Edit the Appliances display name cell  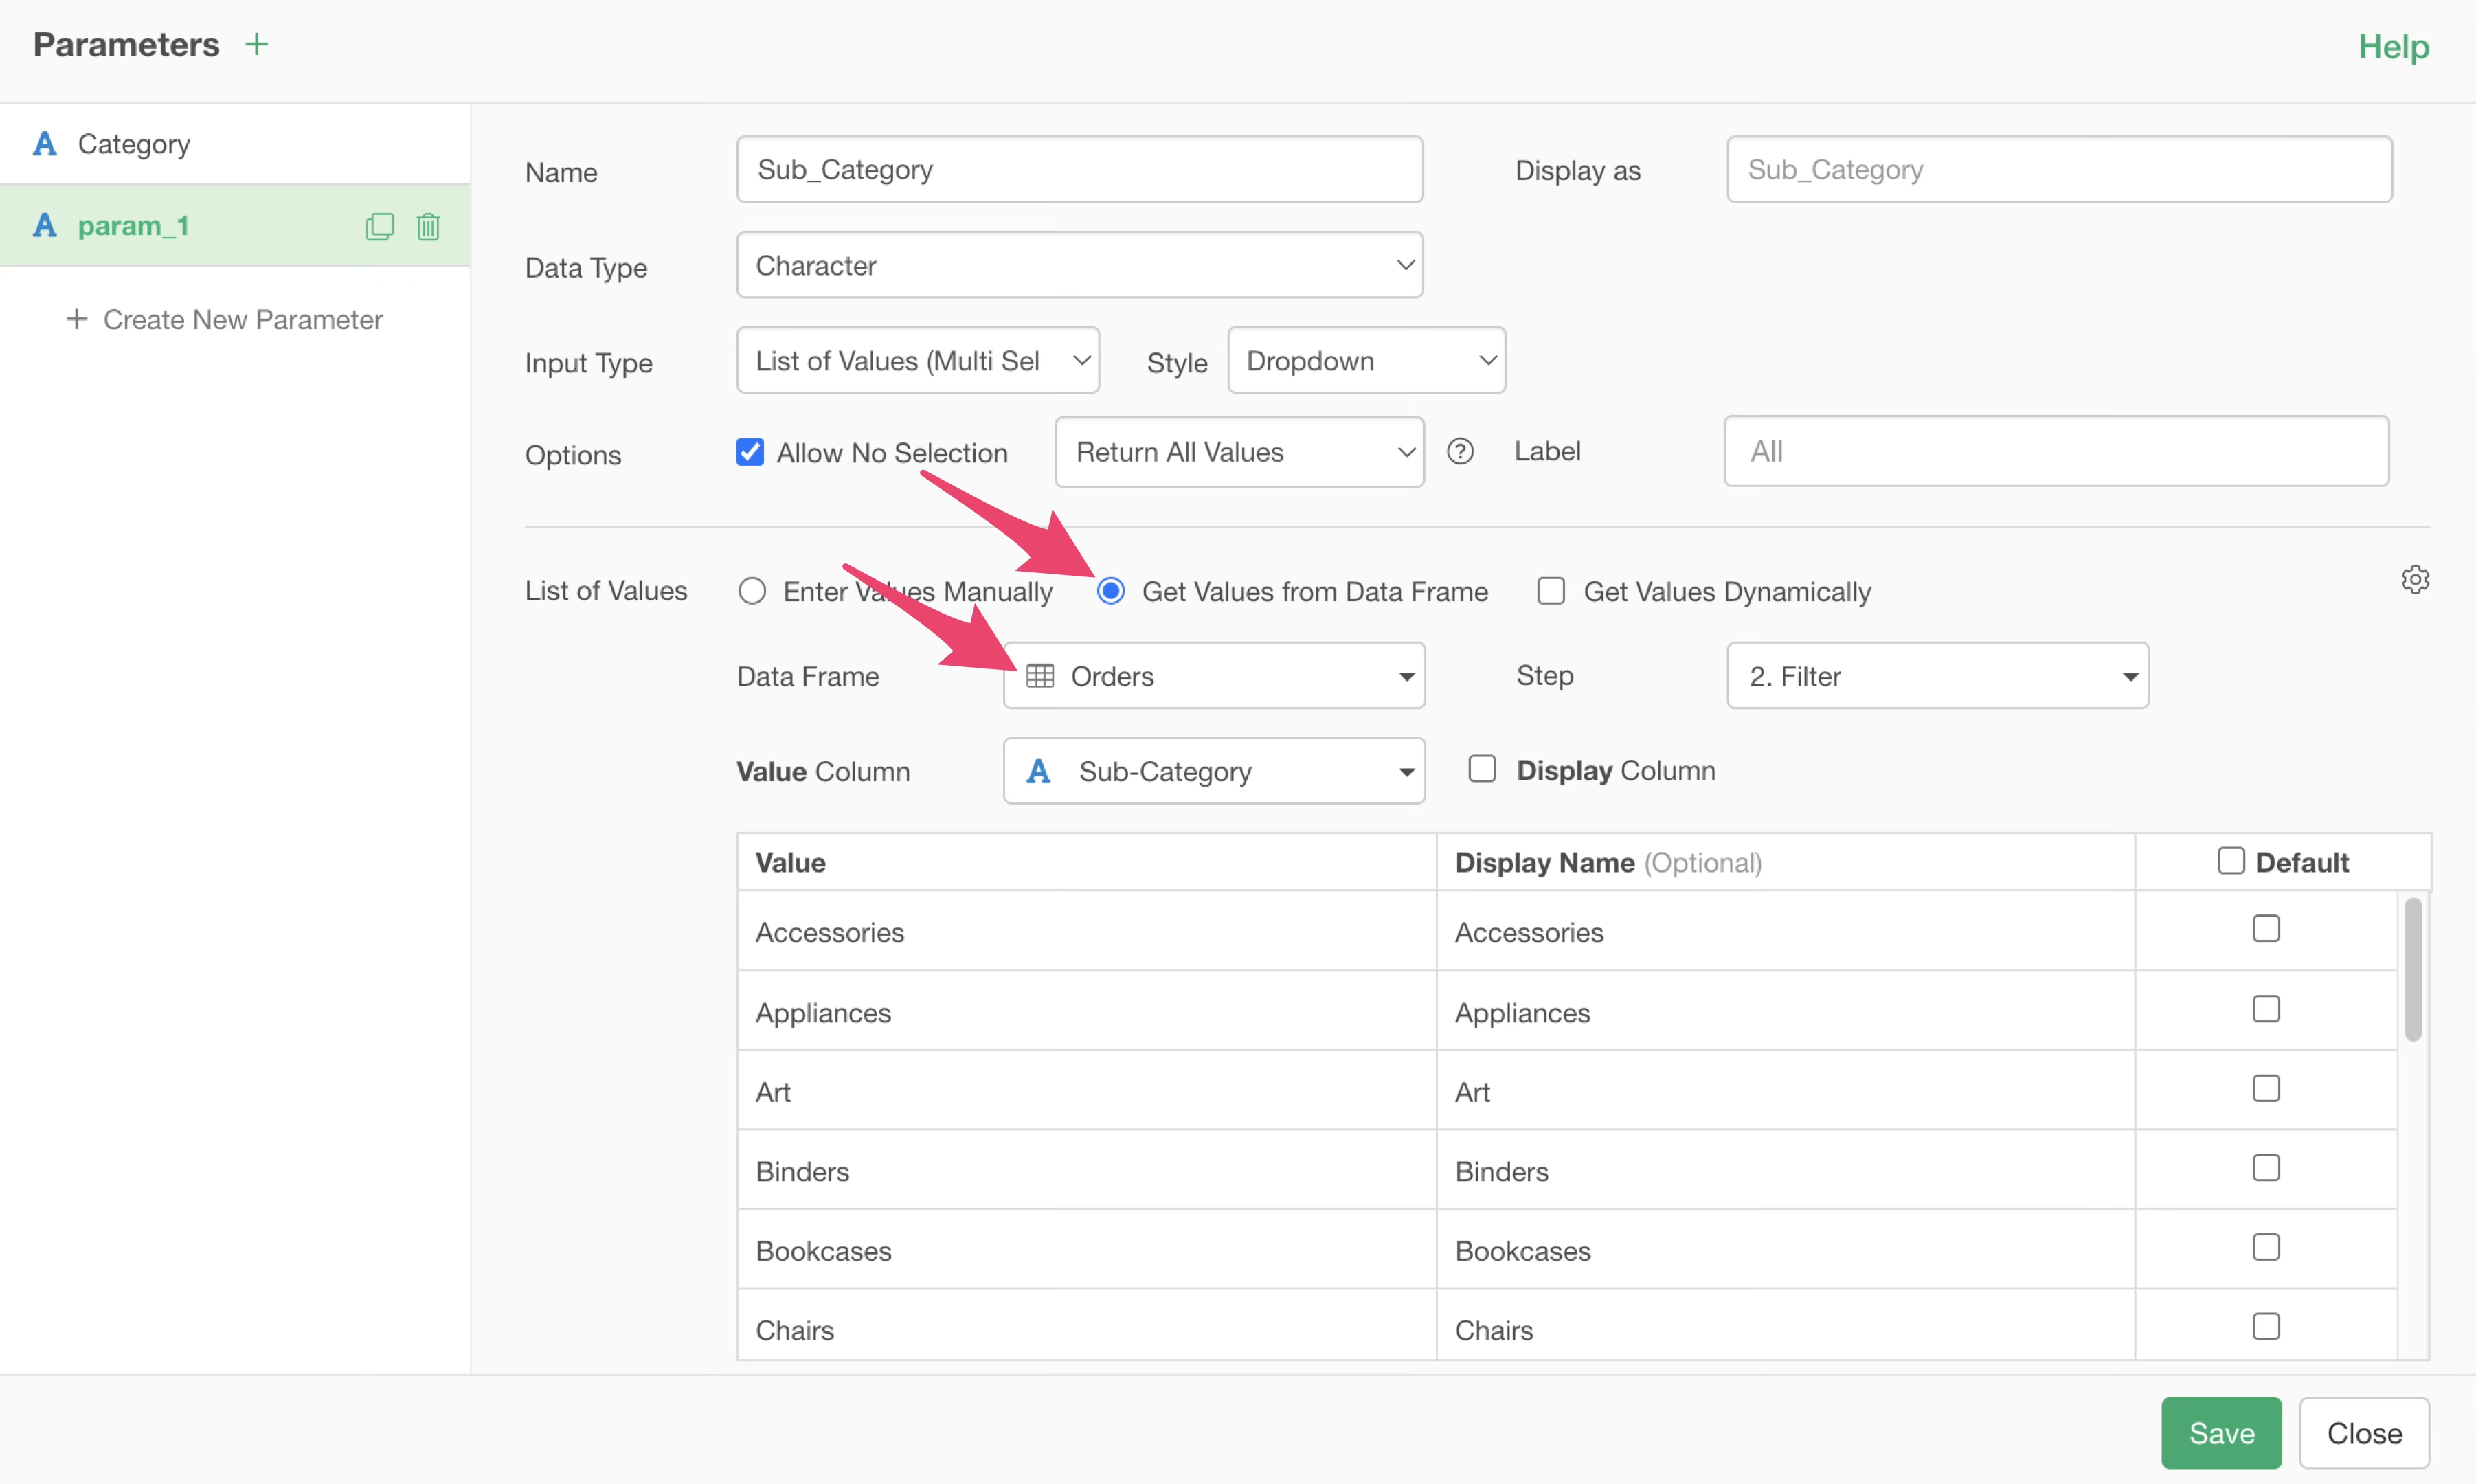(x=1785, y=1011)
